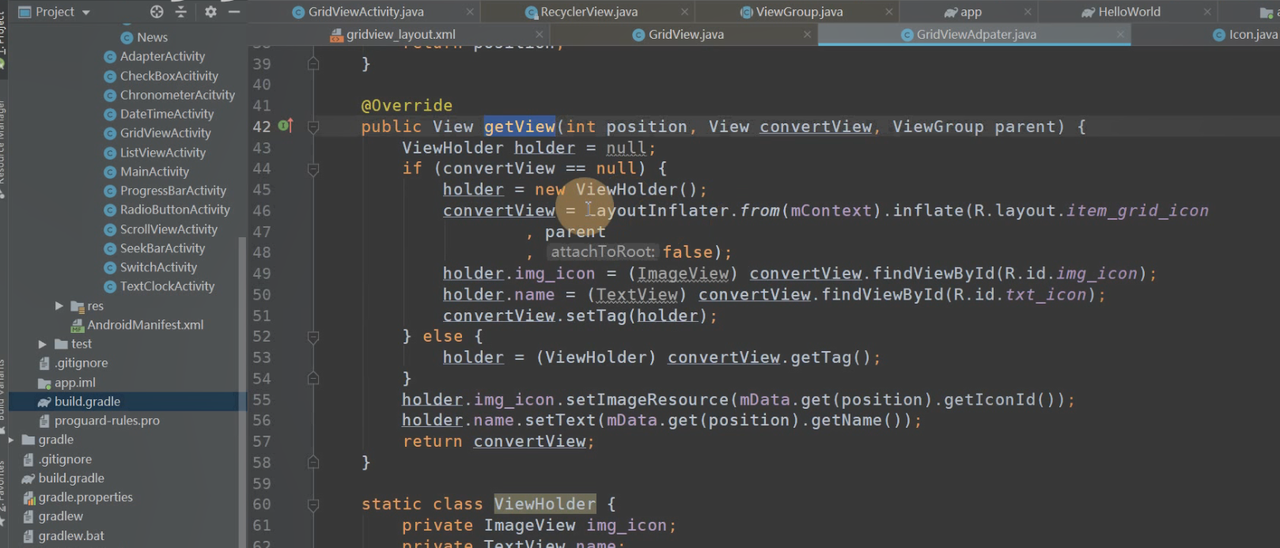This screenshot has width=1280, height=548.
Task: Expand the res folder
Action: [x=60, y=306]
